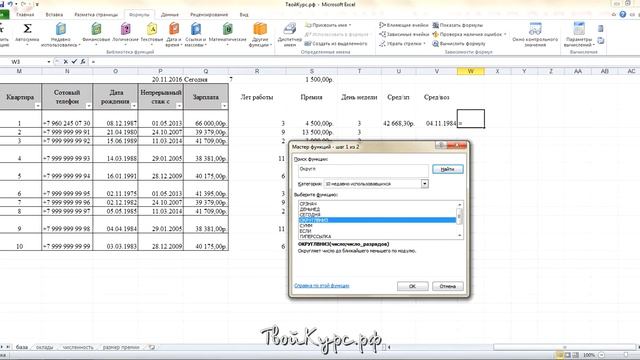Click the fx insert function icon

pos(83,62)
